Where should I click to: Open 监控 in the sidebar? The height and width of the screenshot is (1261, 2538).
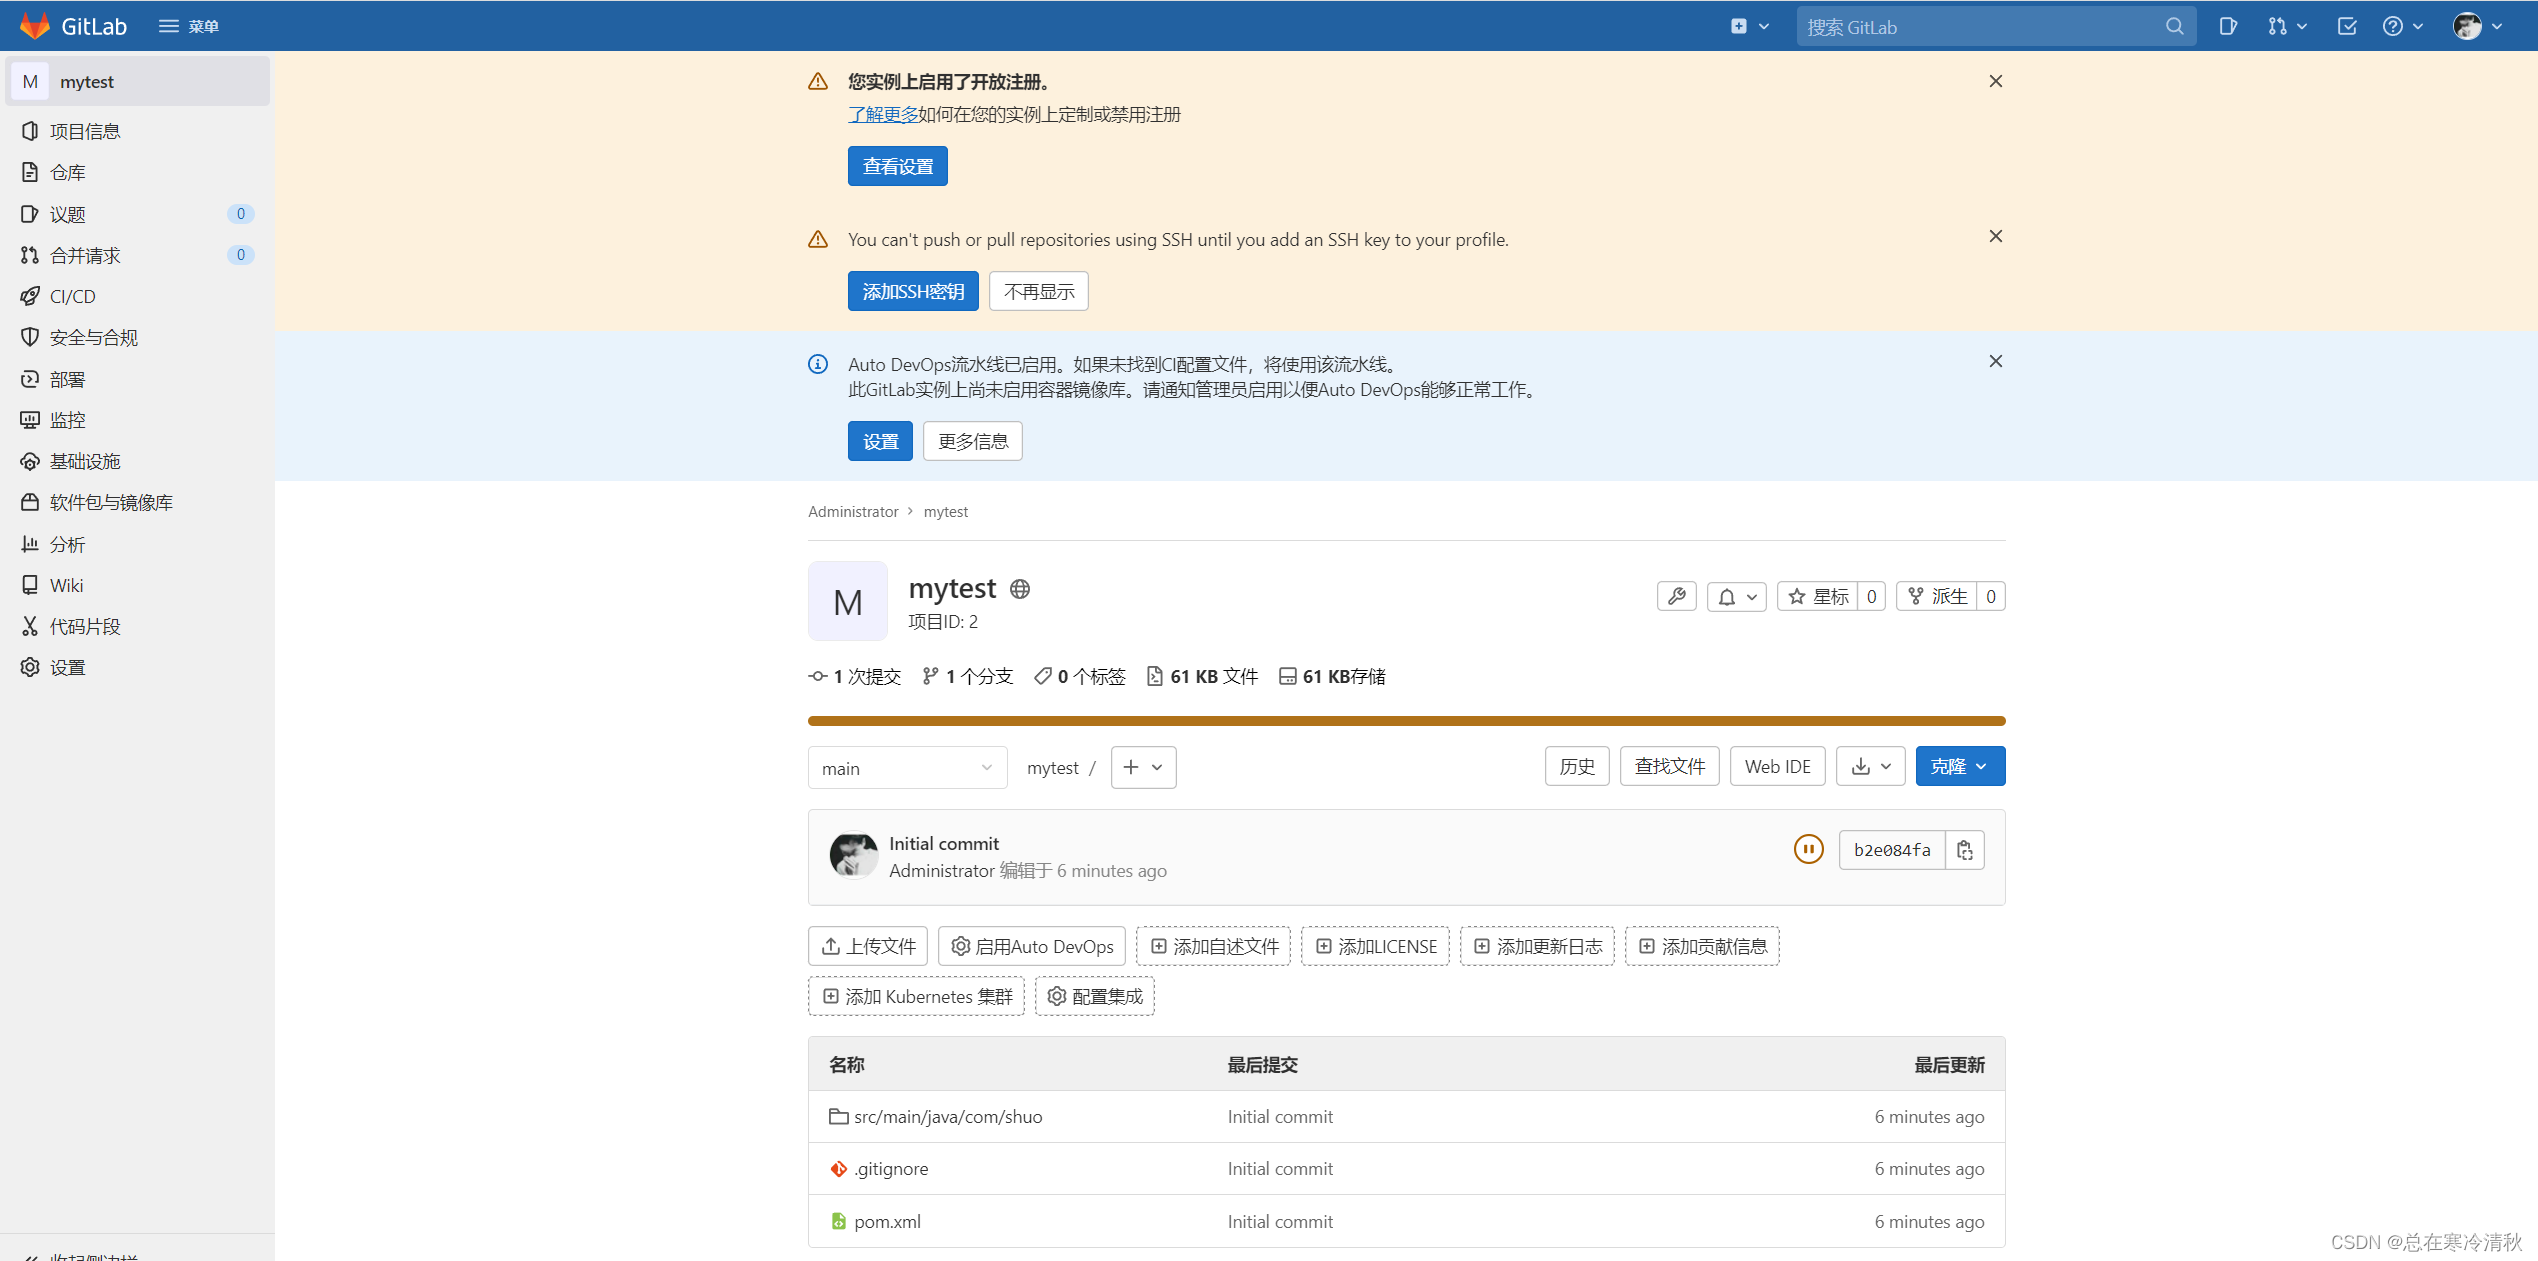138,420
